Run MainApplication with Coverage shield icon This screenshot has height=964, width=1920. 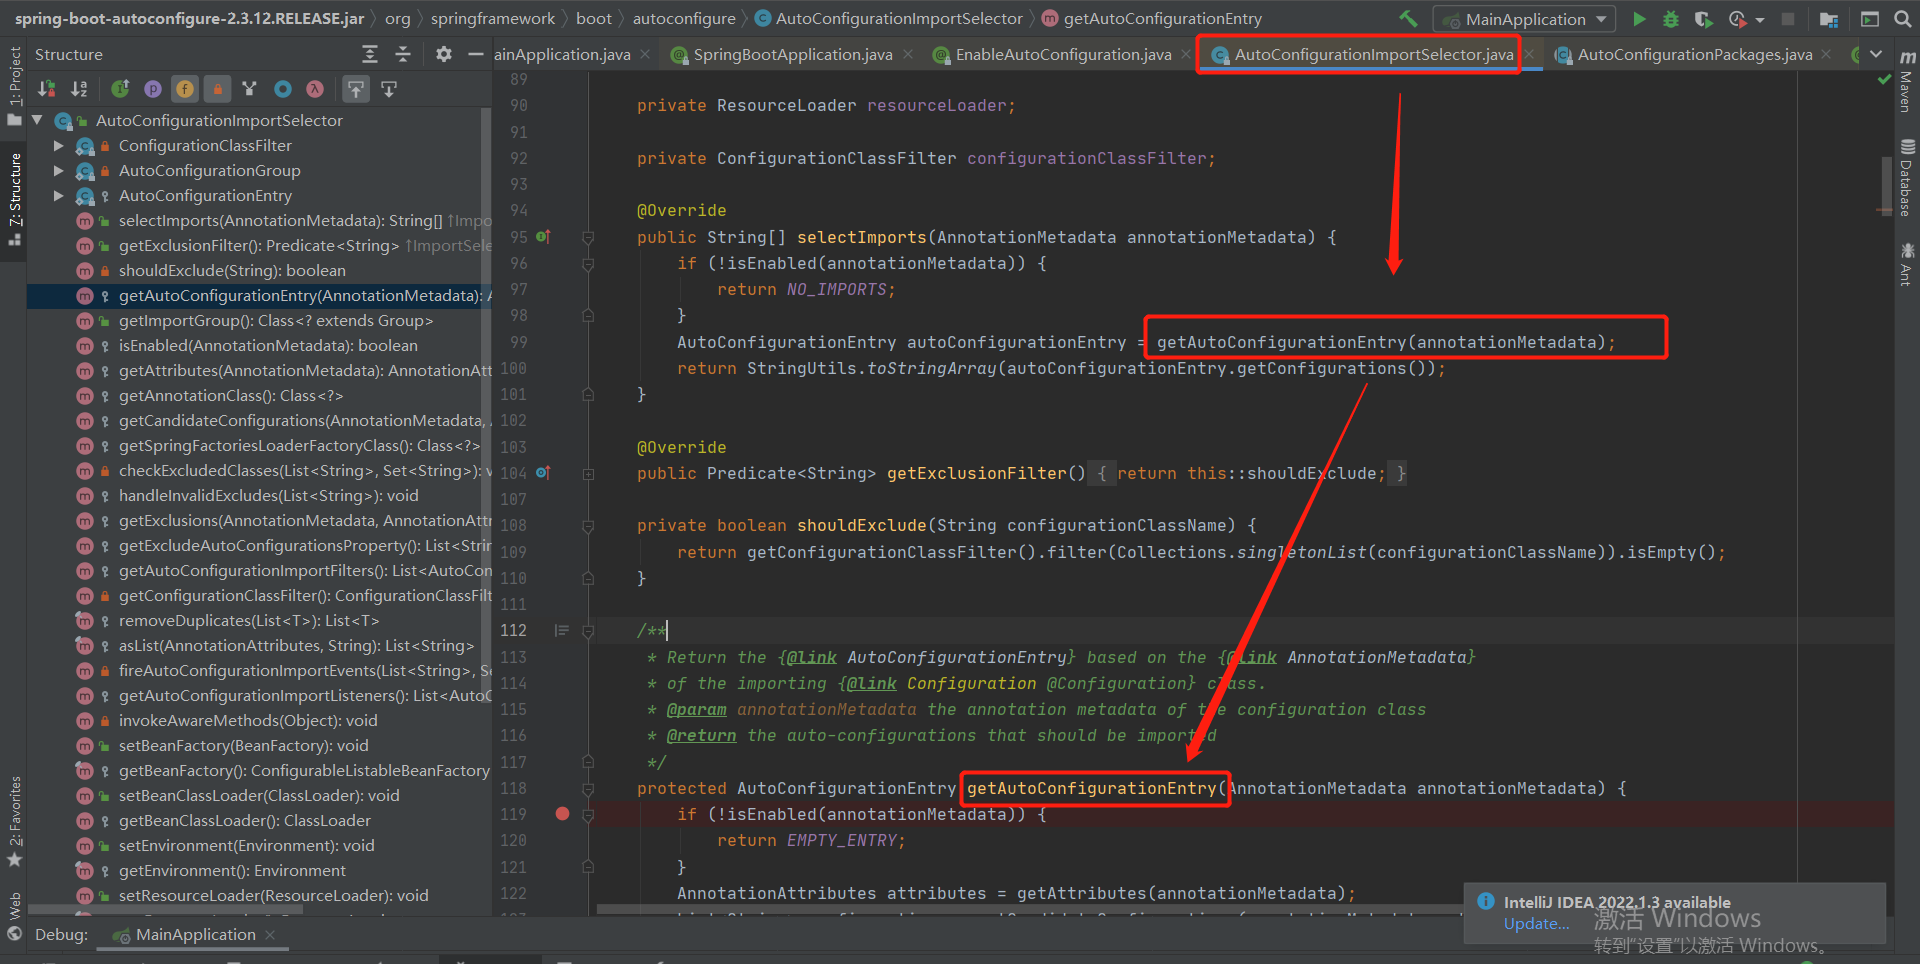click(x=1703, y=19)
